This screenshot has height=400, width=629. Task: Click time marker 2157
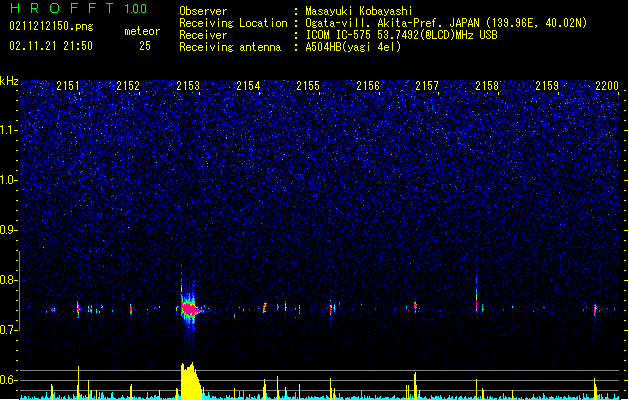427,85
